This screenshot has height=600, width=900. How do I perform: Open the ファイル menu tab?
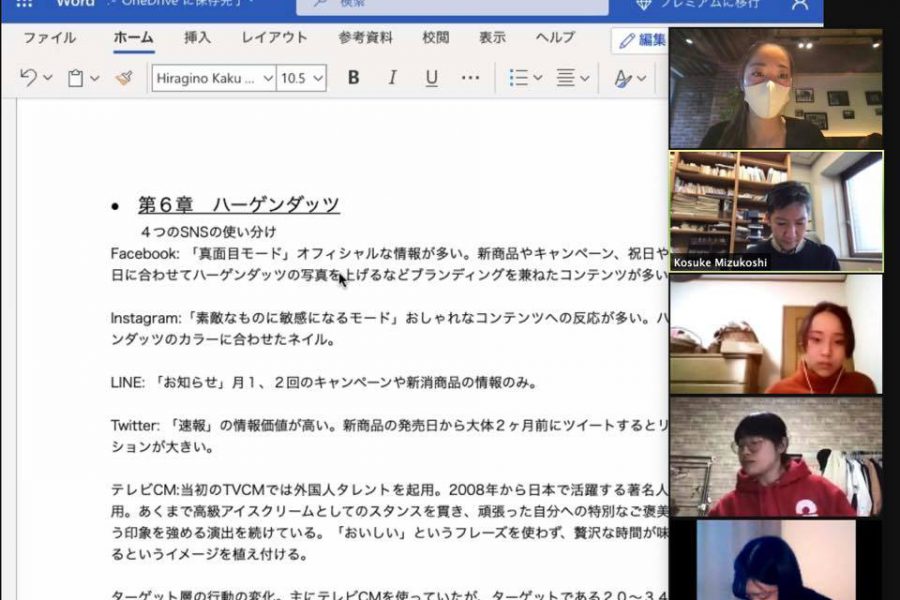49,38
